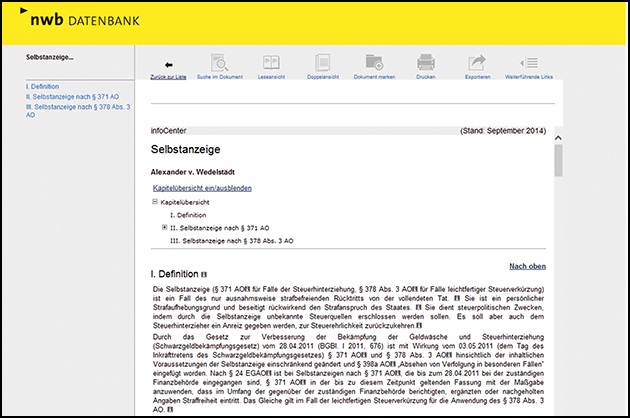This screenshot has width=630, height=418.
Task: Print document using Drucken icon
Action: tap(425, 62)
